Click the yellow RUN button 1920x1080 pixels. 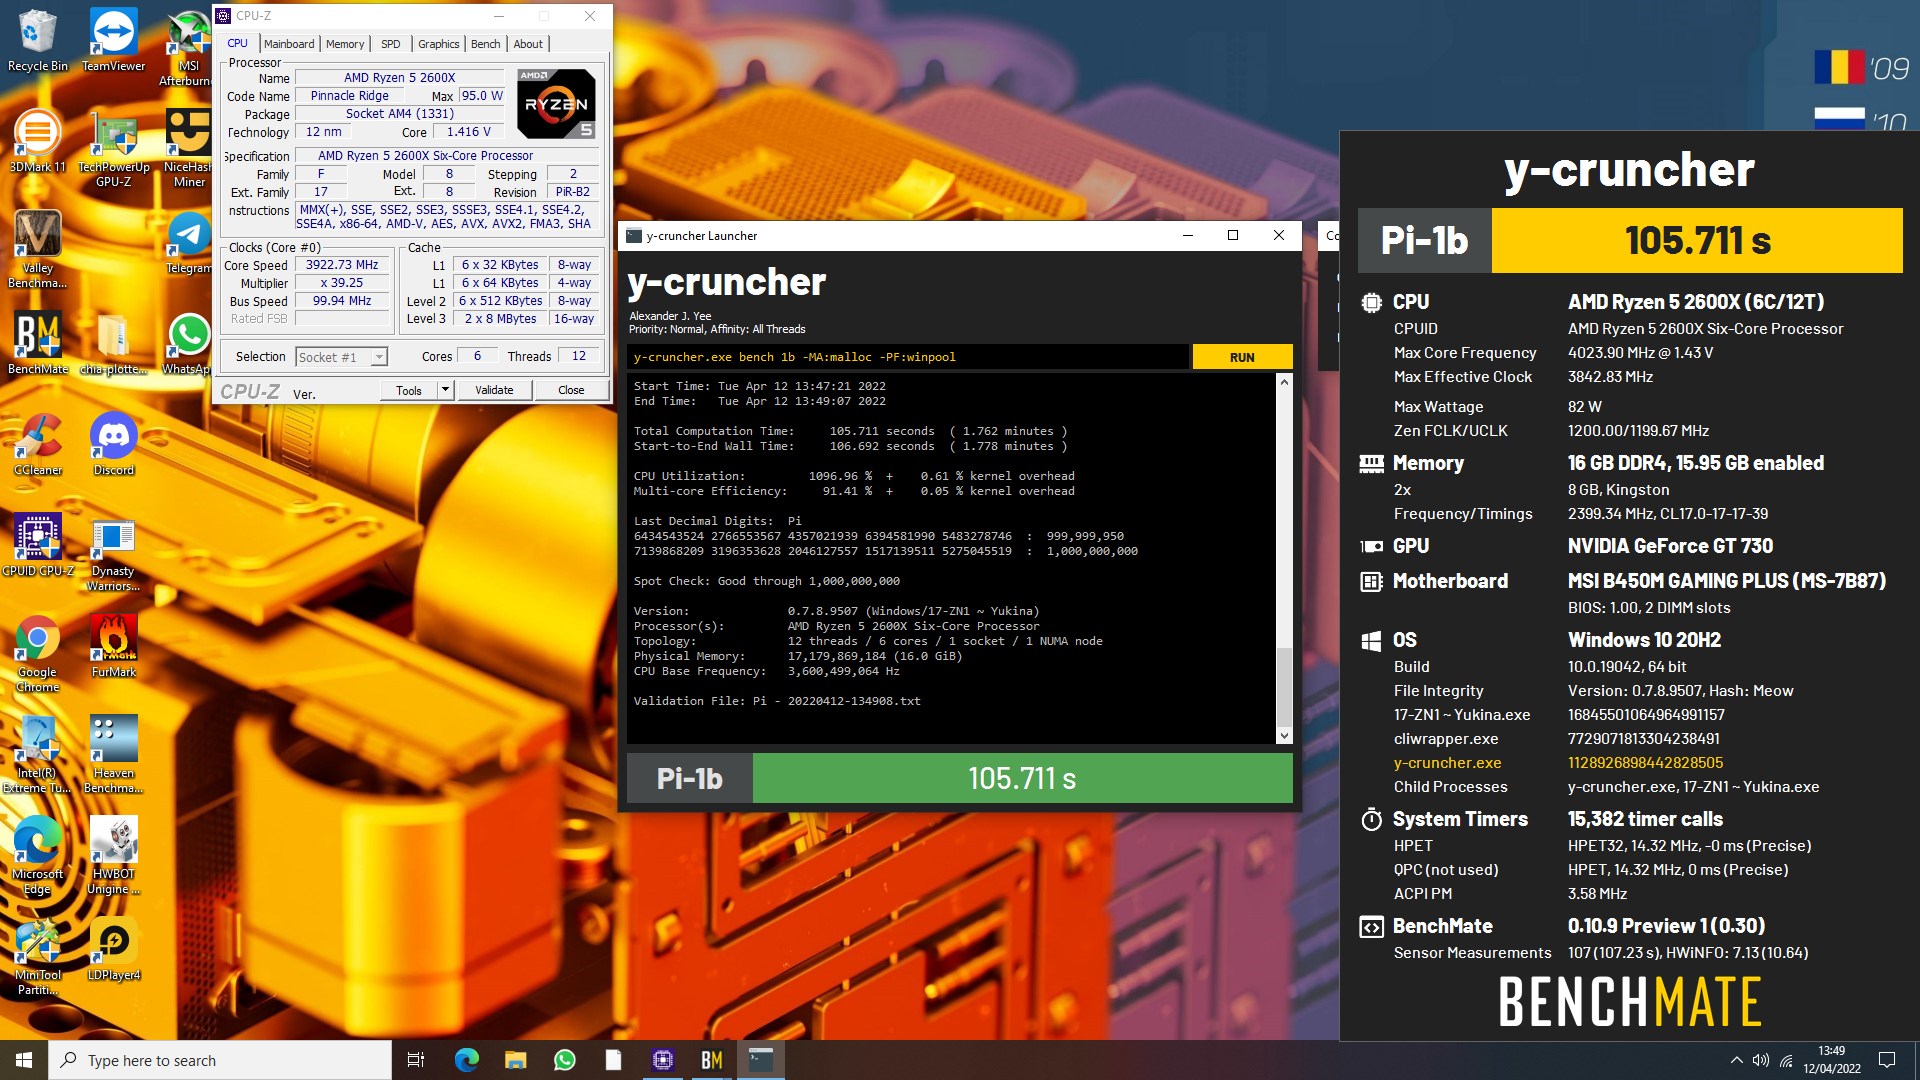click(x=1242, y=357)
